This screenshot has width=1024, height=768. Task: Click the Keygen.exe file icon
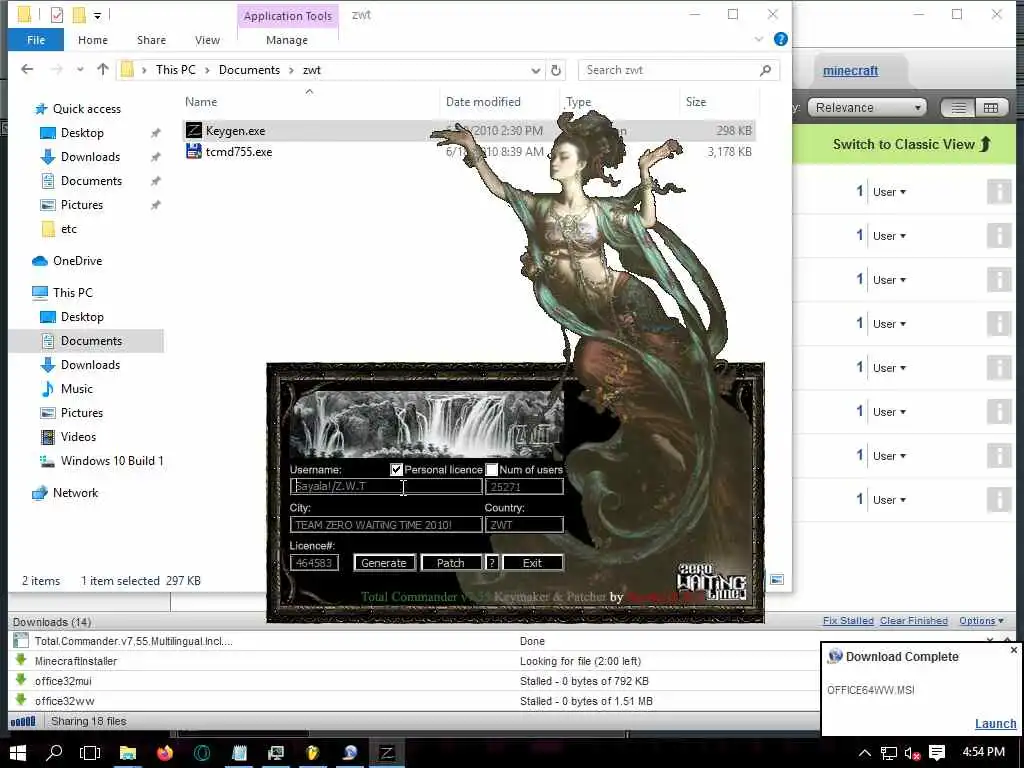pyautogui.click(x=193, y=131)
